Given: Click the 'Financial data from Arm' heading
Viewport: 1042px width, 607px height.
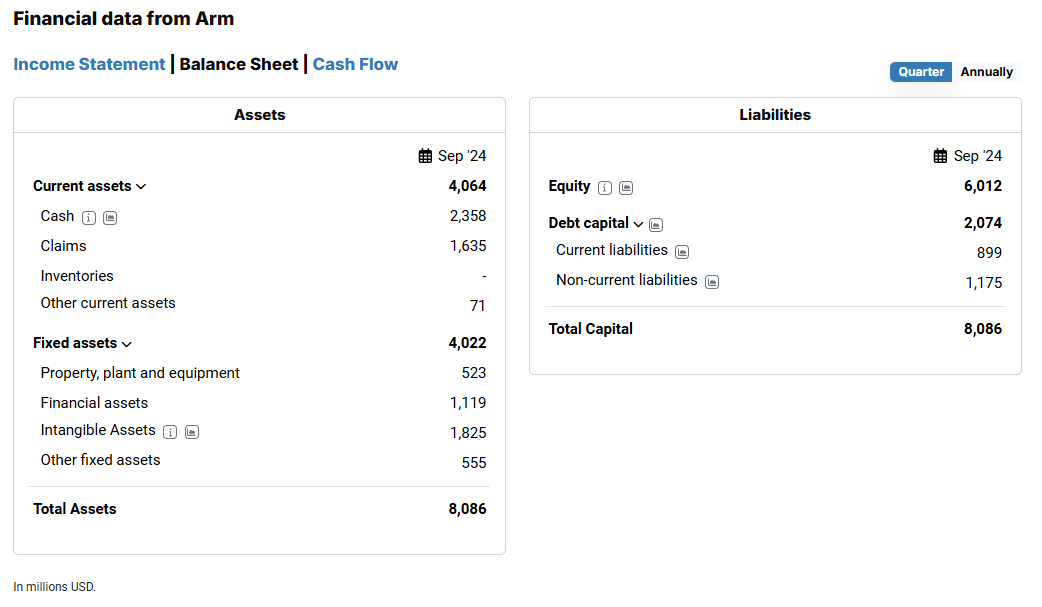Looking at the screenshot, I should (x=124, y=19).
